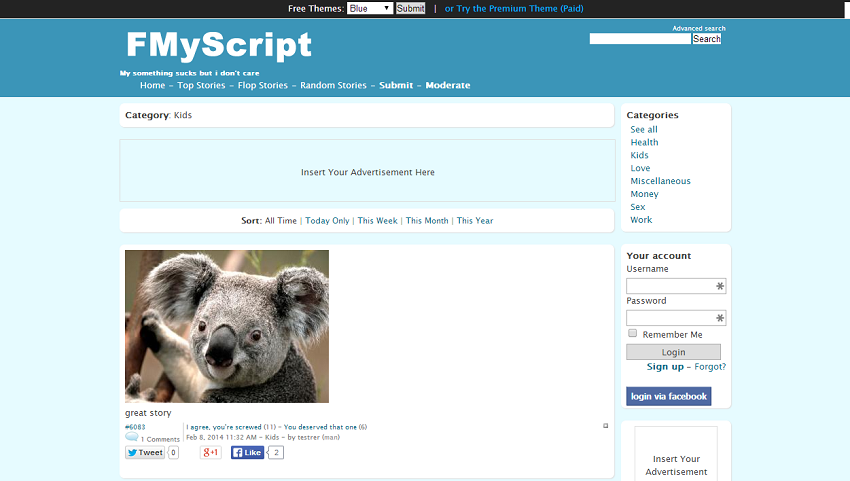Open the Free Themes dropdown
Viewport: 850px width, 481px height.
pos(370,8)
